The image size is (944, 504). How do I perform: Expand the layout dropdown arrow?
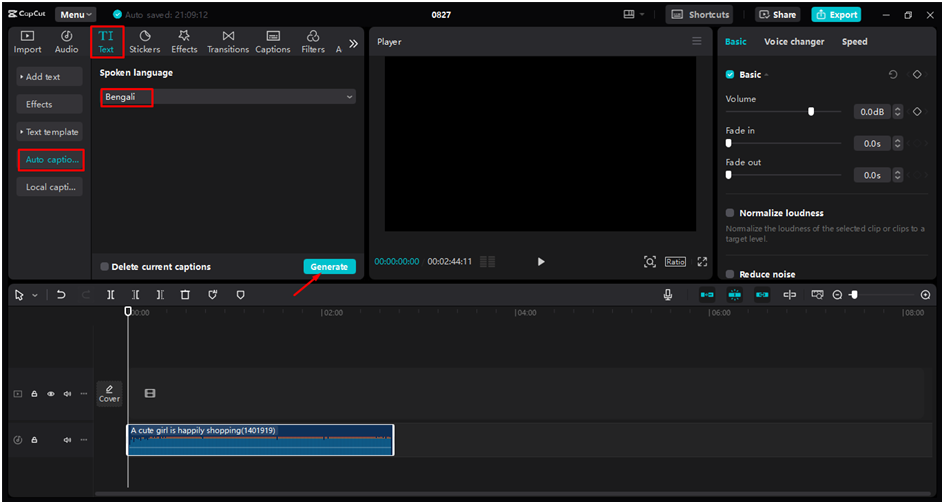click(x=642, y=14)
